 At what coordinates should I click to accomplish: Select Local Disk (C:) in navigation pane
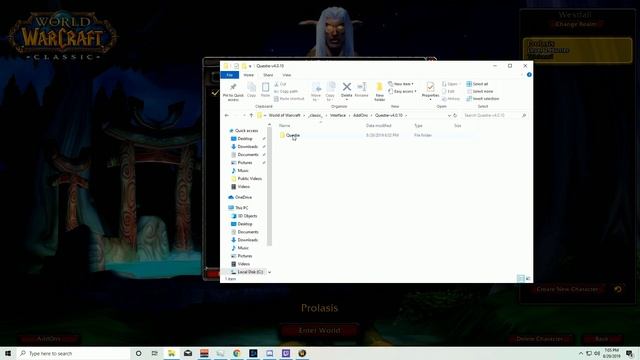(x=247, y=272)
